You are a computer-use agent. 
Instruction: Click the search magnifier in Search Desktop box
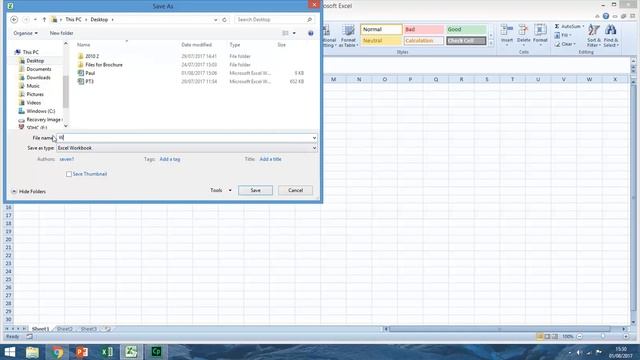[x=309, y=20]
